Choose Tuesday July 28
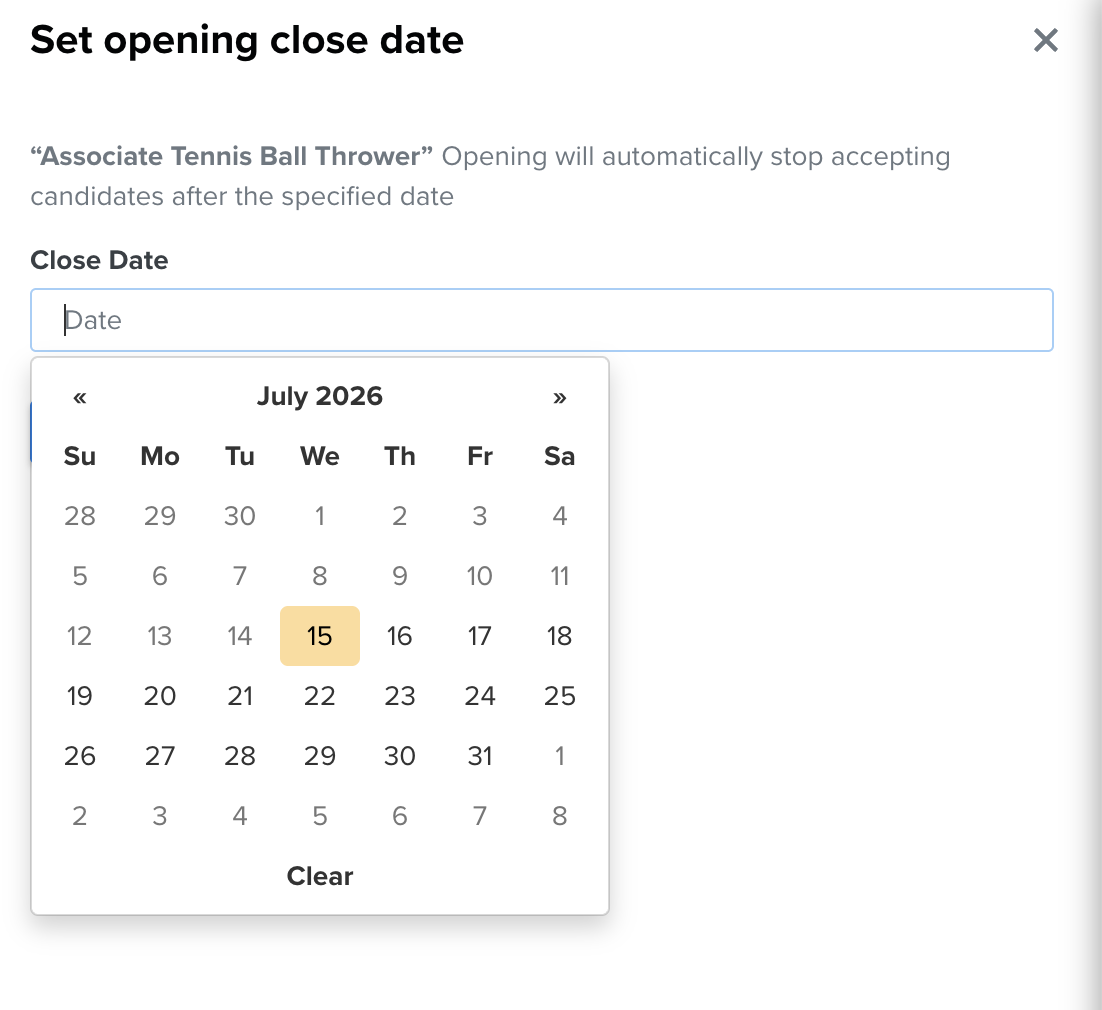The image size is (1102, 1010). click(x=240, y=756)
